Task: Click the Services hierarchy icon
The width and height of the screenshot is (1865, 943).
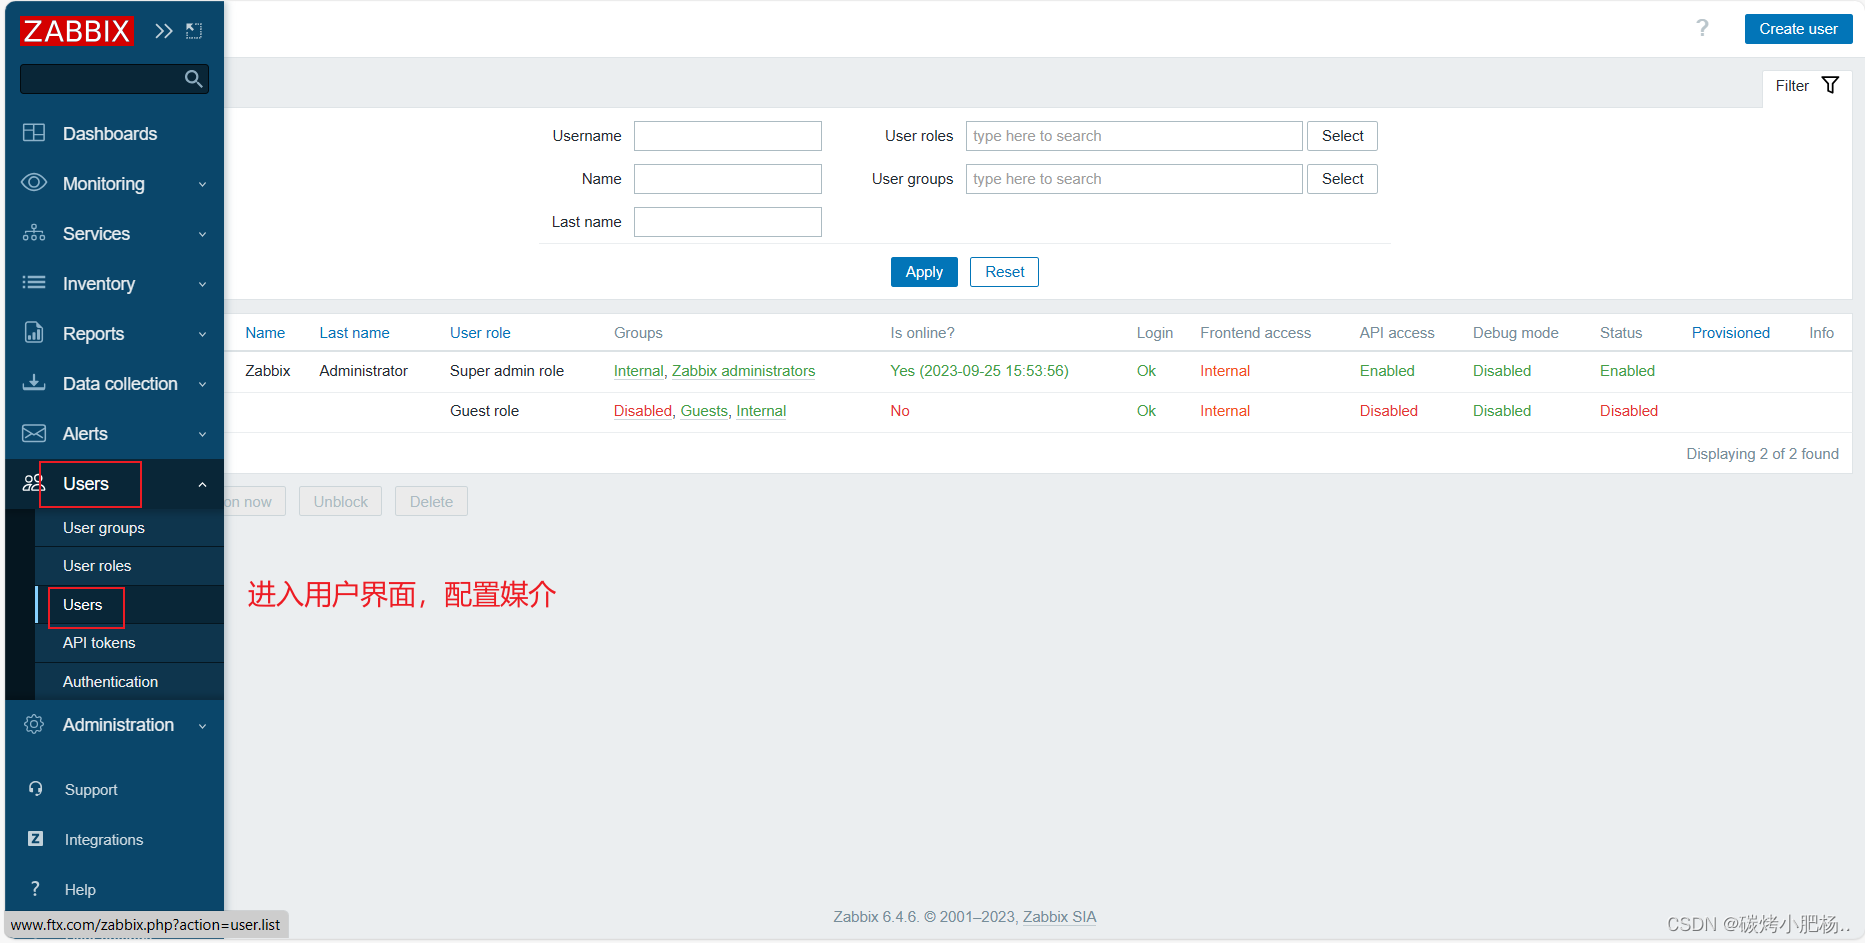Action: tap(34, 233)
